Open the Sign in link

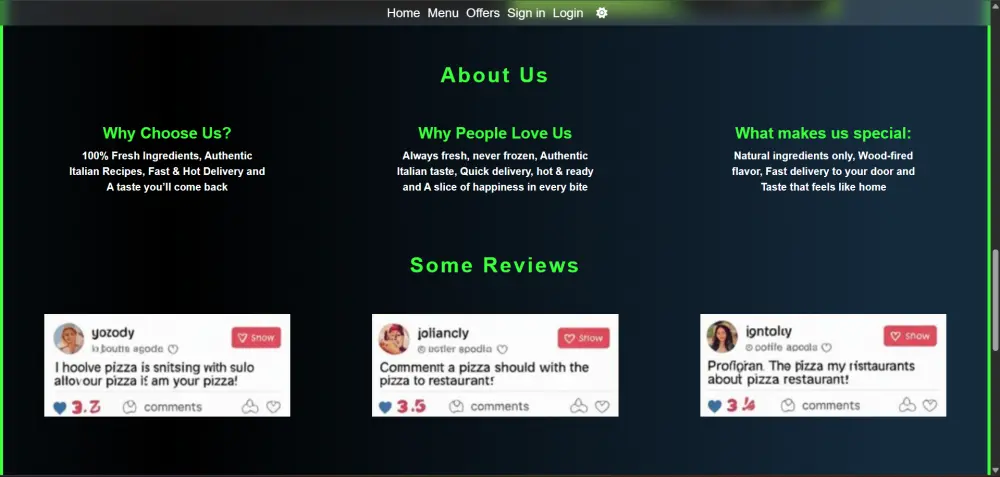coord(526,13)
